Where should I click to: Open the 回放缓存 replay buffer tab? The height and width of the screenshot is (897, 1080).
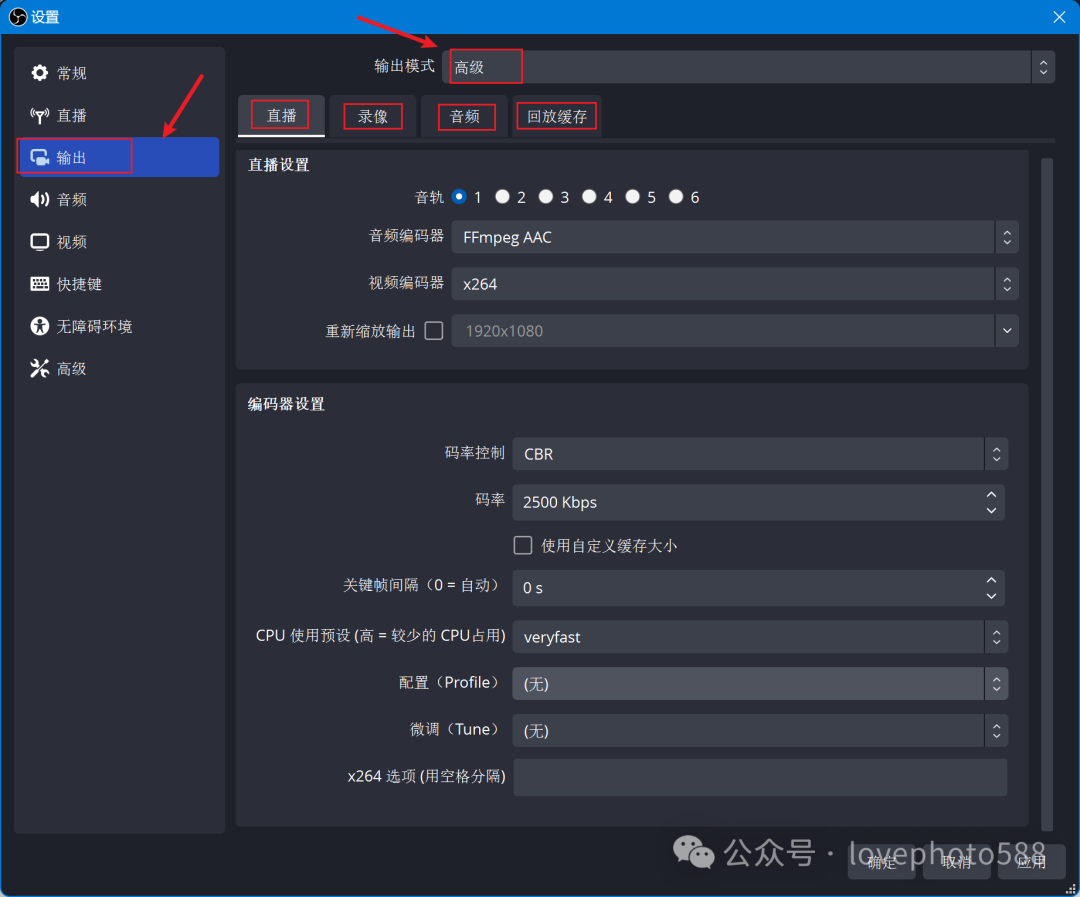tap(556, 116)
